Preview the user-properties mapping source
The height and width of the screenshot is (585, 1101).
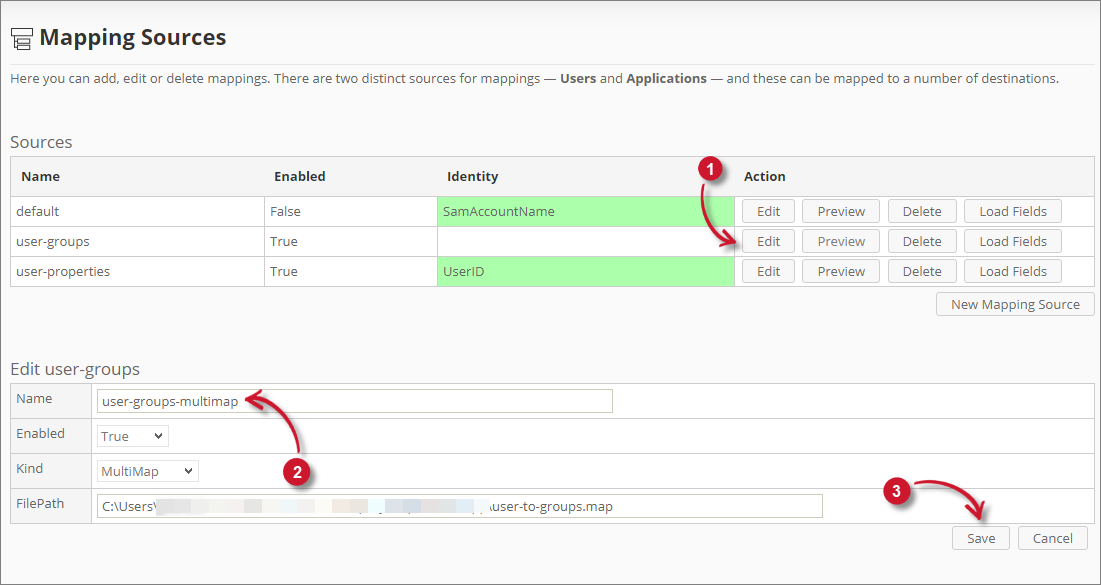(841, 271)
